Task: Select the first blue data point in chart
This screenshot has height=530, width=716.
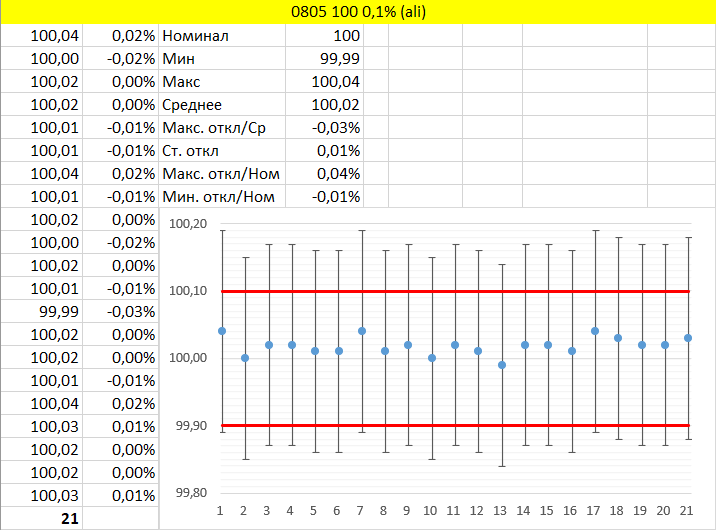Action: pos(222,331)
